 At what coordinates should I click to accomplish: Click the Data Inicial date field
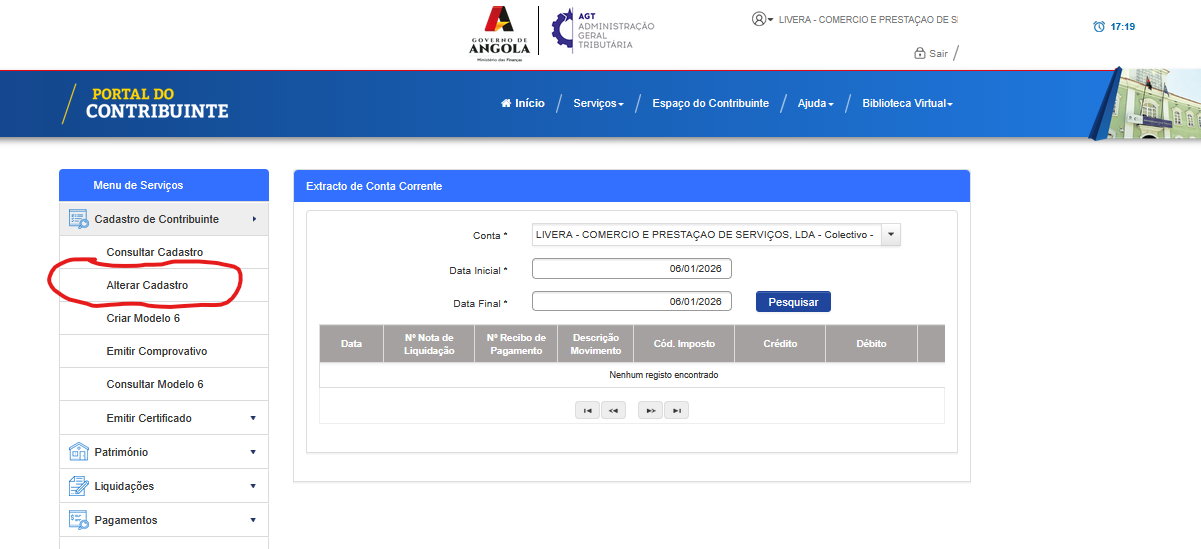coord(631,269)
